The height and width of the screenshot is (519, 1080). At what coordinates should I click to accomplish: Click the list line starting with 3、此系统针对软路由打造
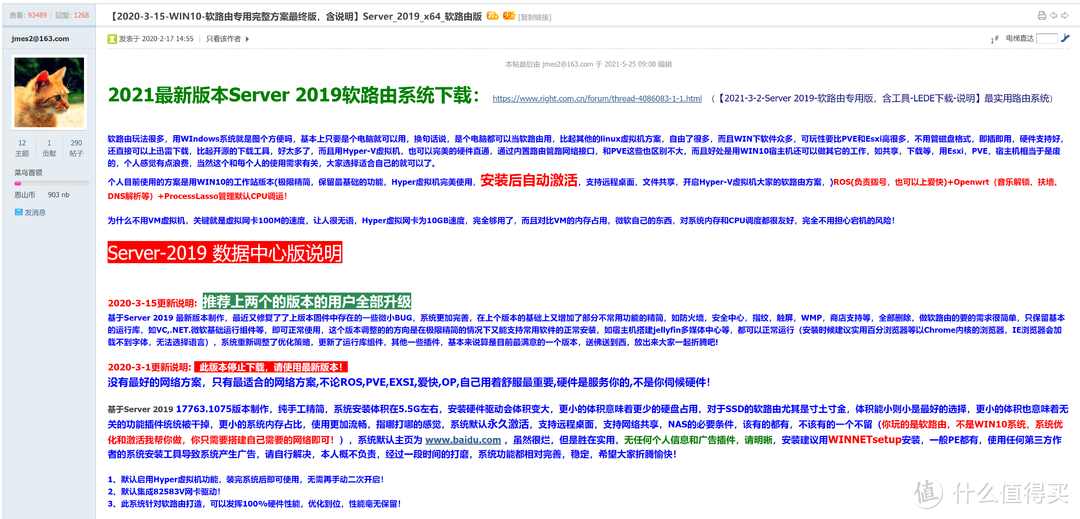254,504
